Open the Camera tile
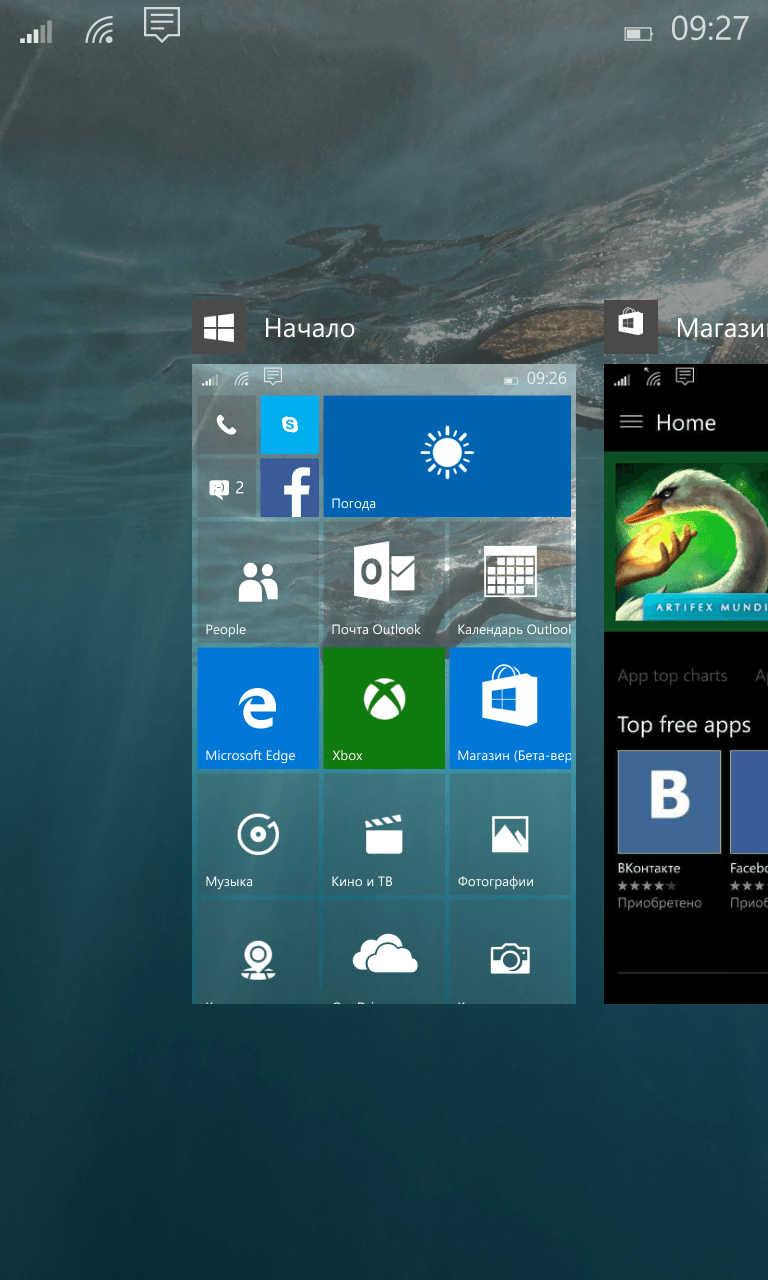Viewport: 768px width, 1280px height. [x=510, y=952]
